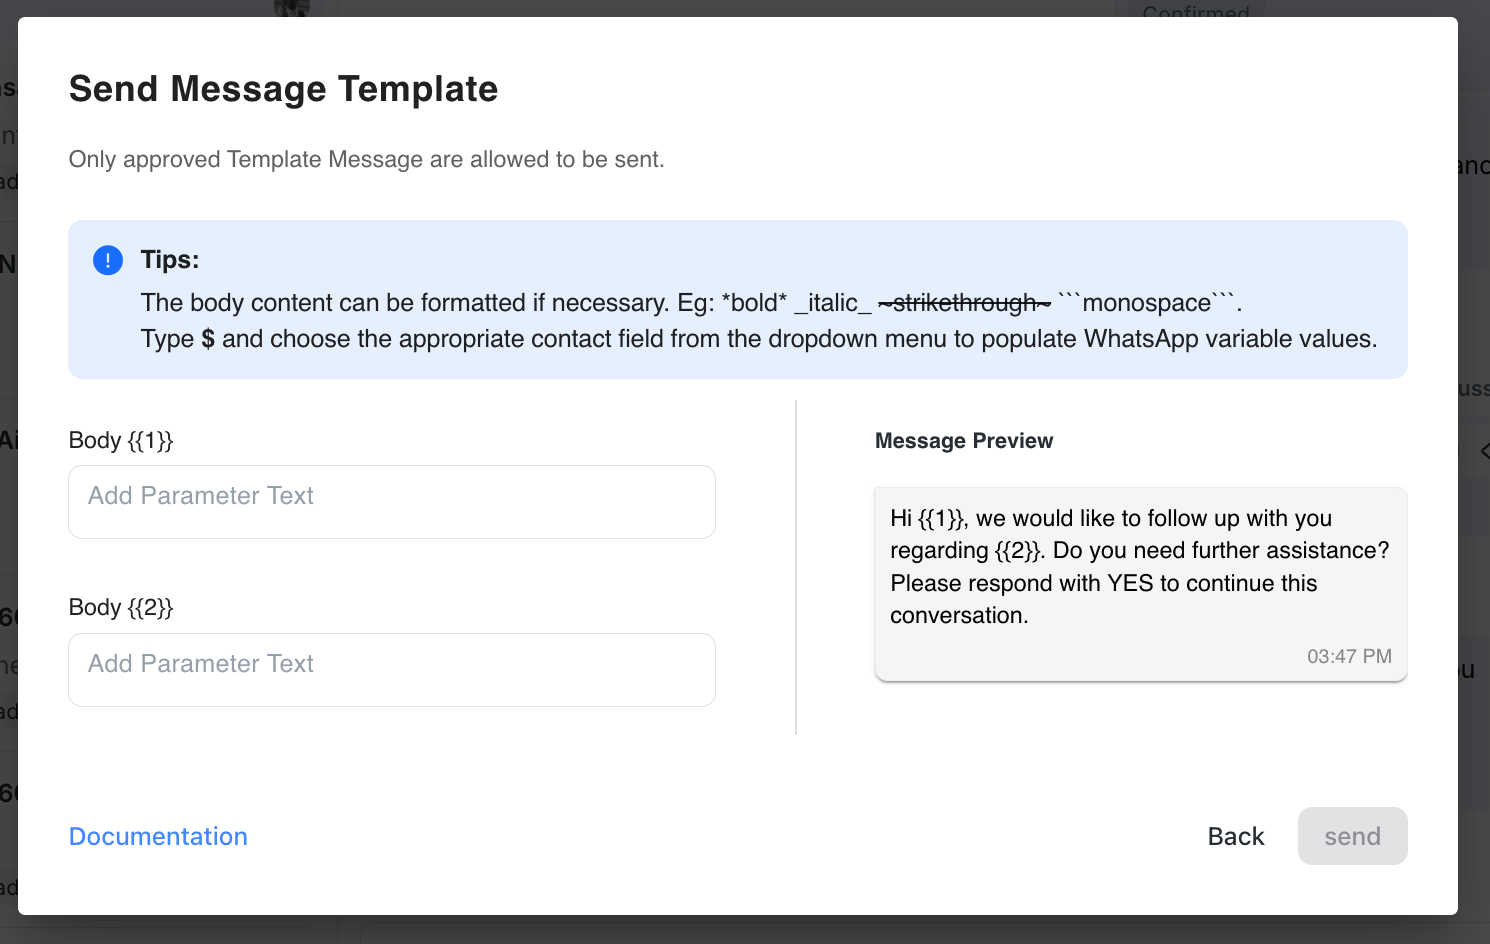Click the Message Preview heading

click(x=963, y=441)
